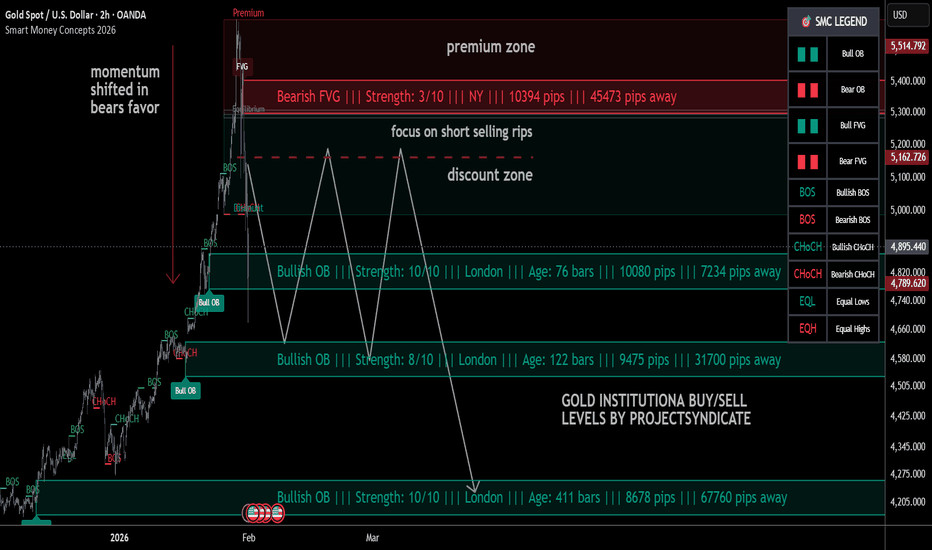Screen dimensions: 932x550
Task: Click the EQH Equal Highs legend symbol
Action: tap(807, 327)
